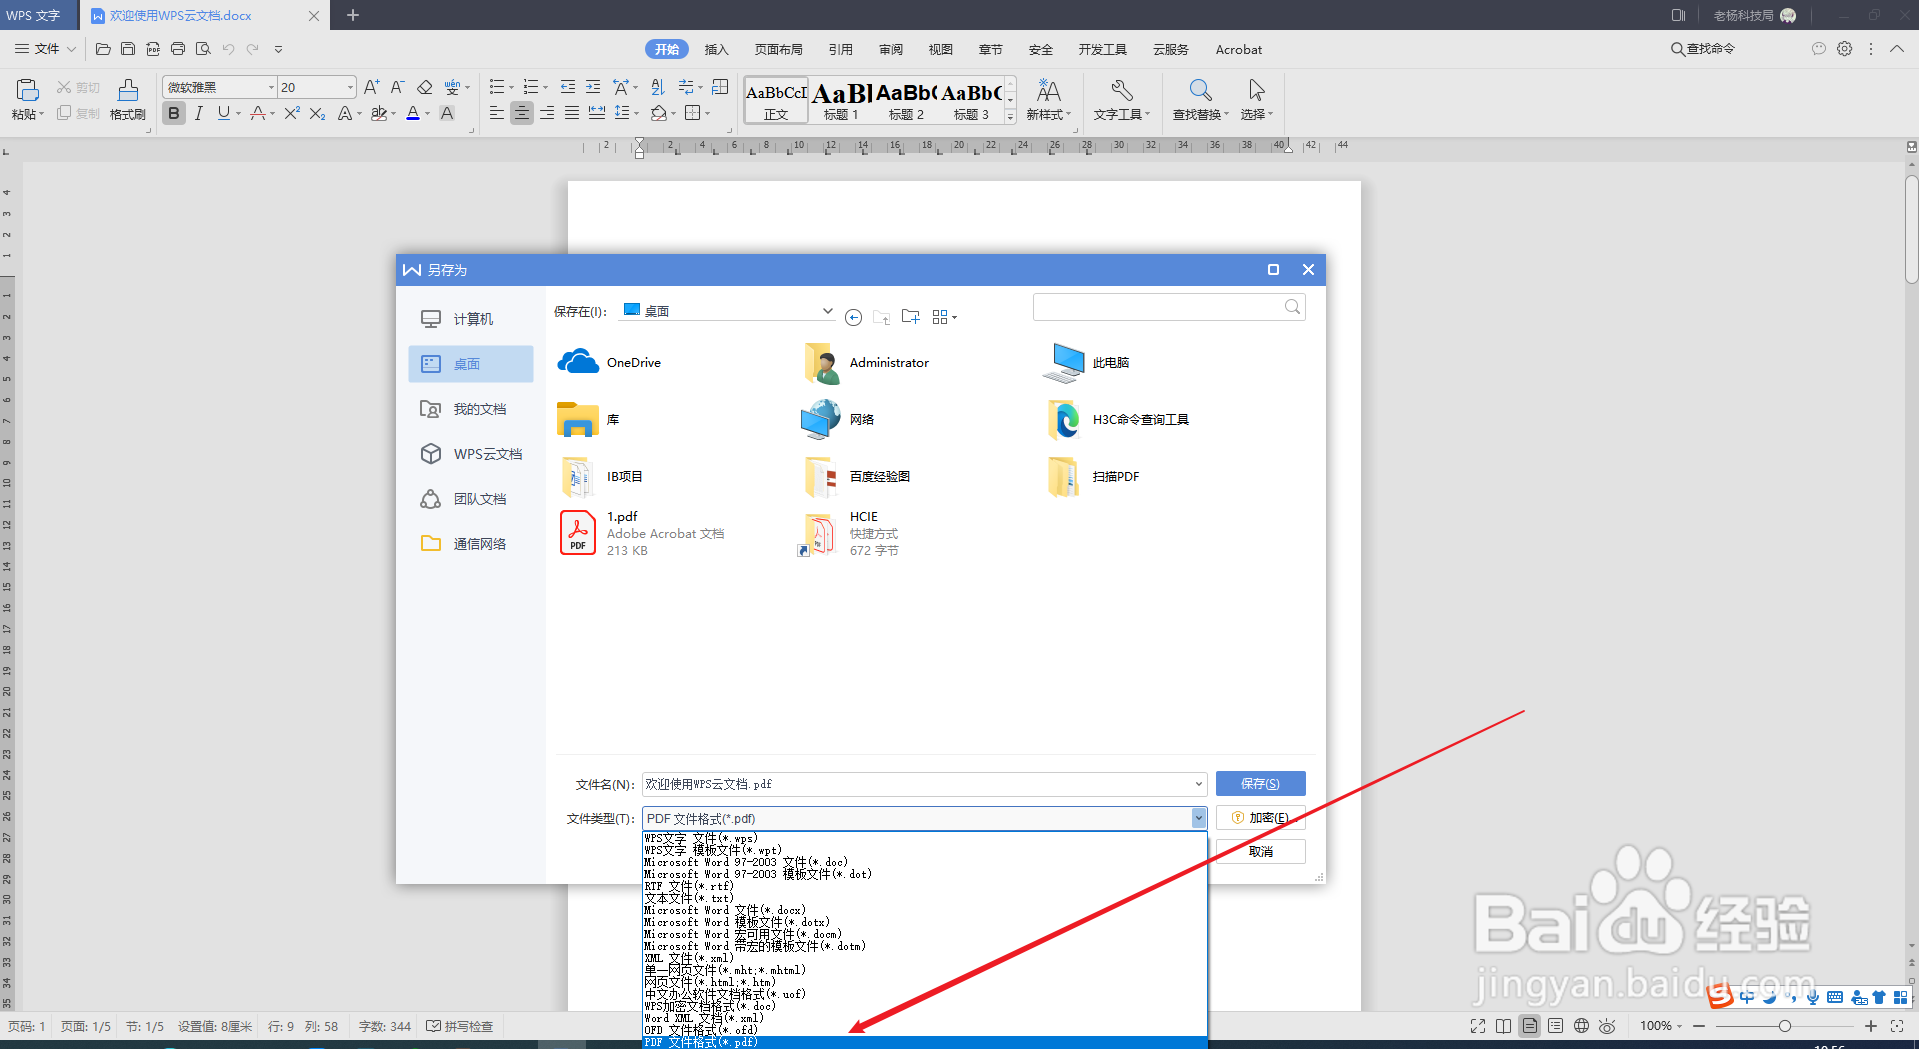Click the clear formatting eraser icon
This screenshot has height=1049, width=1919.
coord(424,87)
